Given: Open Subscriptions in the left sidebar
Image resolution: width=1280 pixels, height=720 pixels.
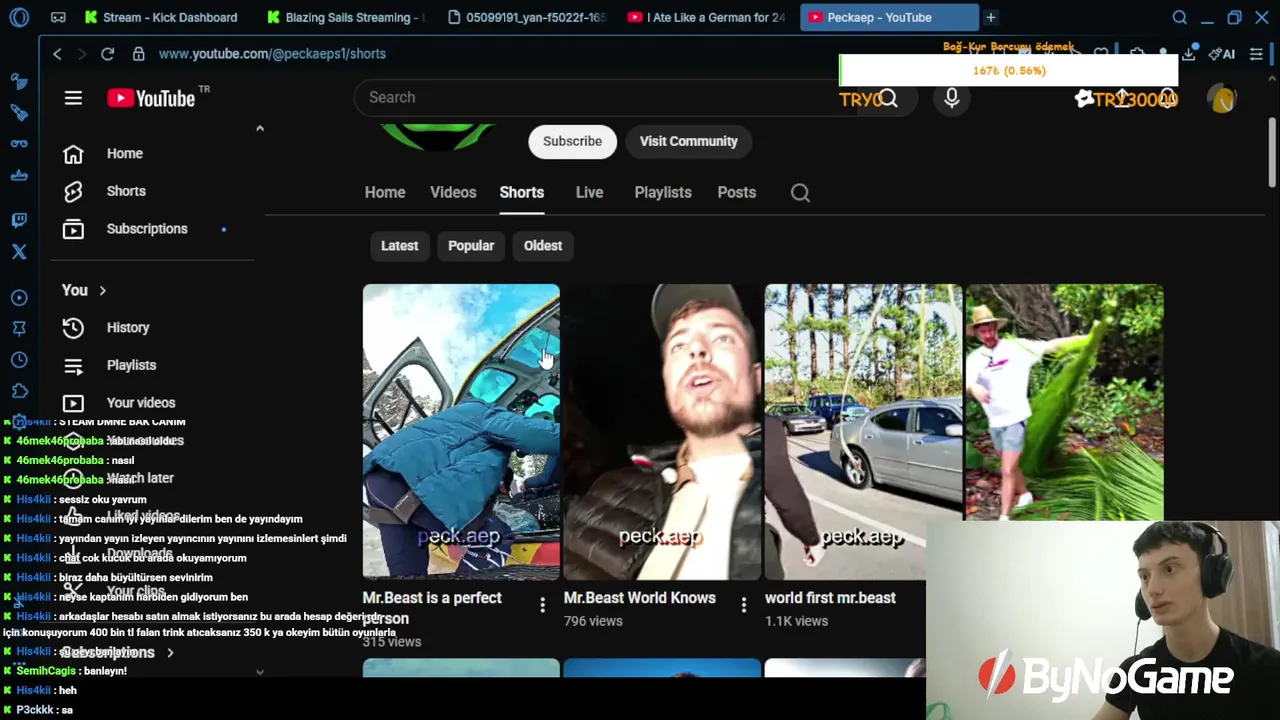Looking at the screenshot, I should point(147,229).
